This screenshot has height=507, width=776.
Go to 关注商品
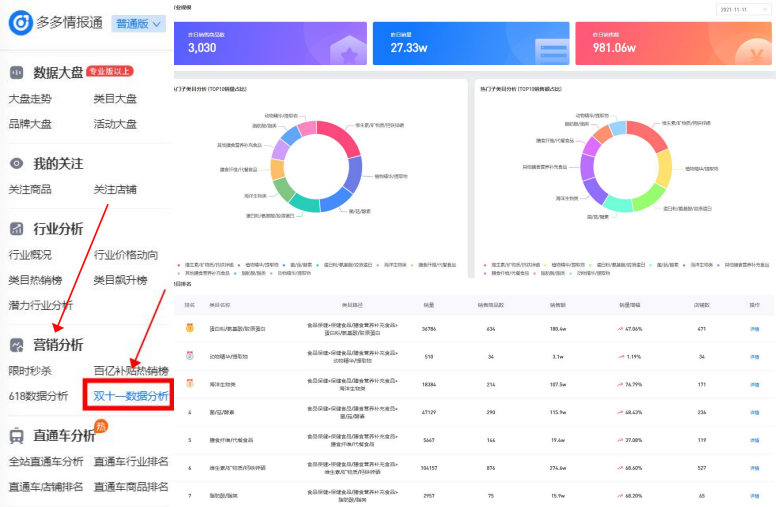(30, 189)
